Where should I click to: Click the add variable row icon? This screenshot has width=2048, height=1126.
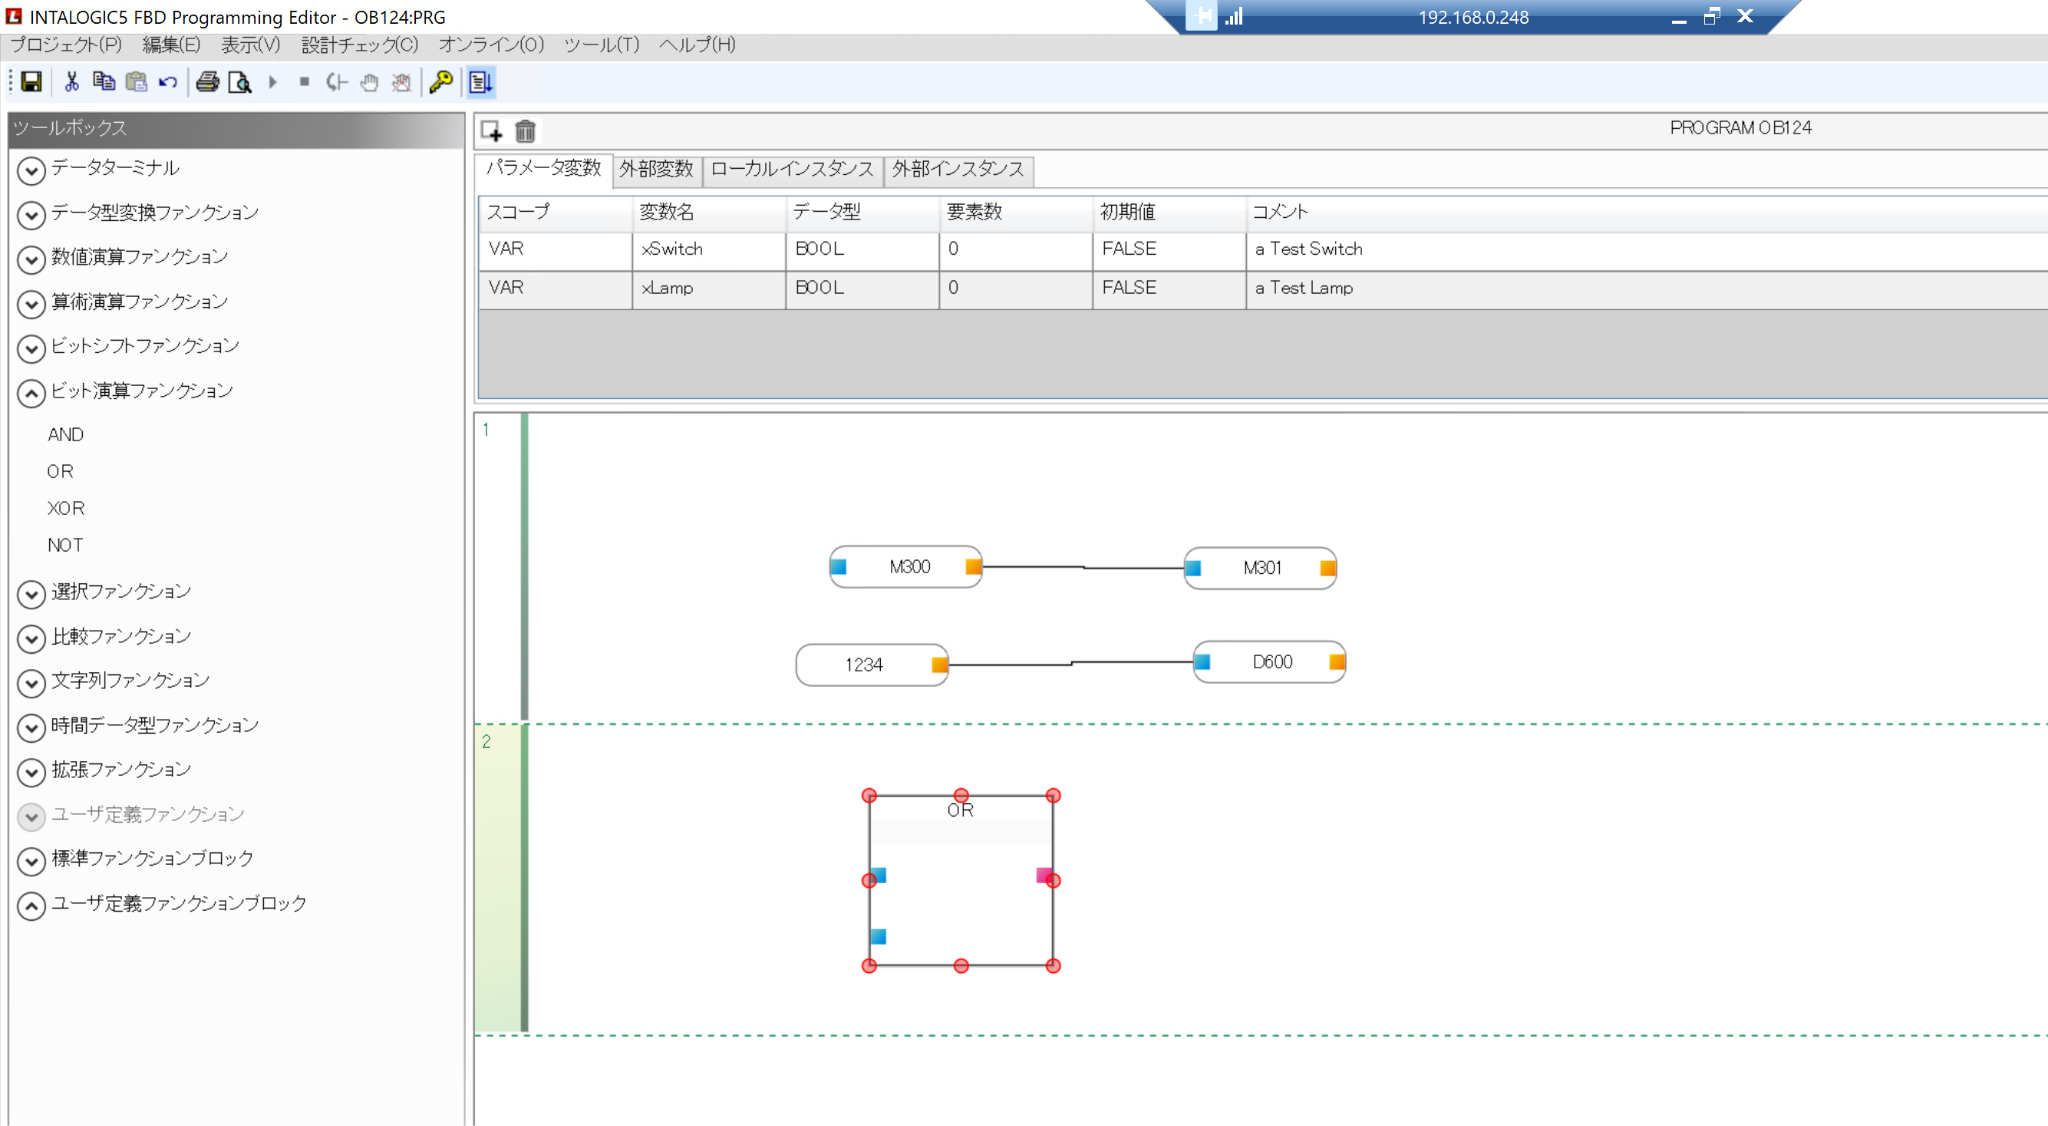(x=491, y=131)
